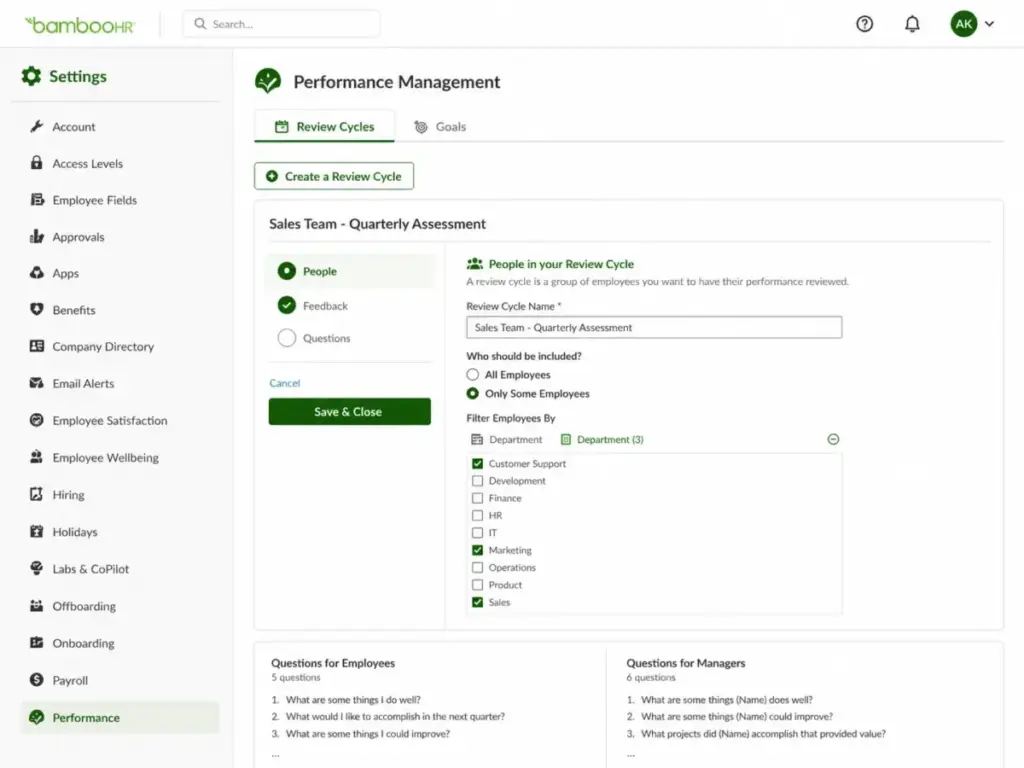Select the People step
Screen dimensions: 1024x768
coord(350,271)
